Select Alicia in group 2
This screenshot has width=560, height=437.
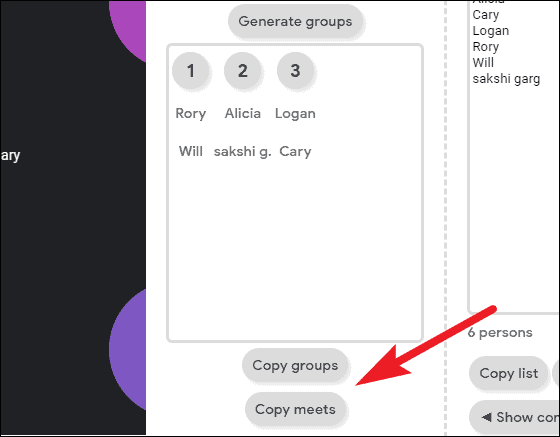tap(243, 114)
